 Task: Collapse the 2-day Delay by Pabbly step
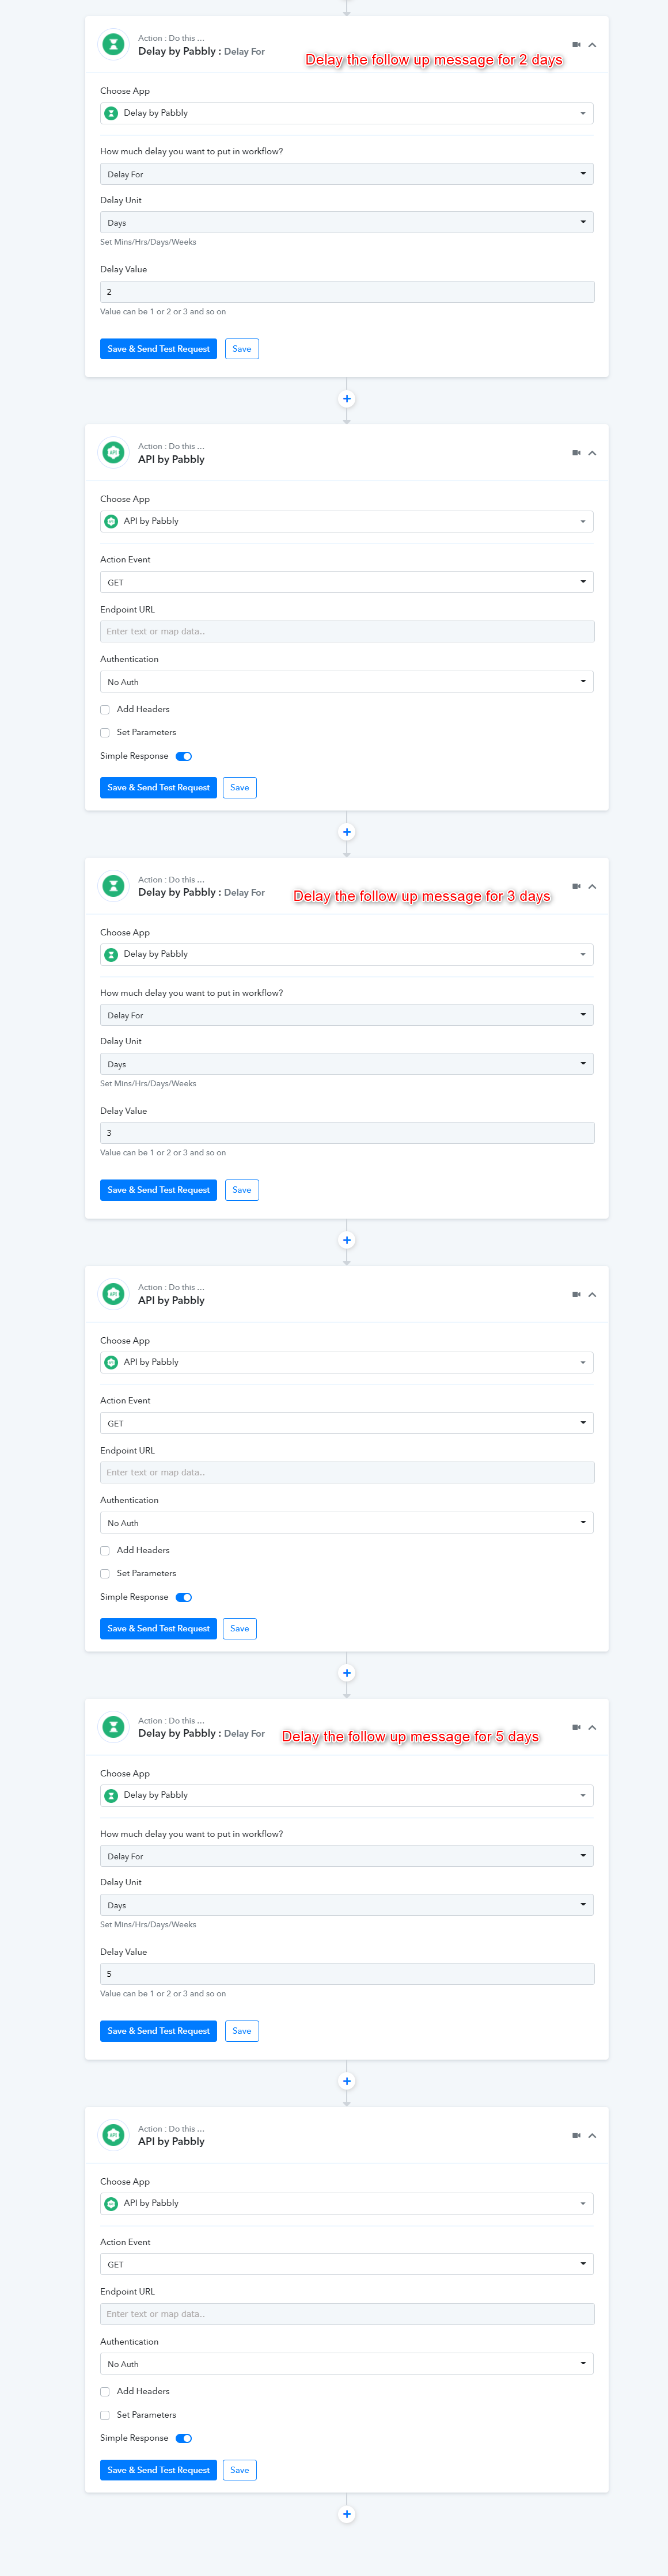click(592, 45)
